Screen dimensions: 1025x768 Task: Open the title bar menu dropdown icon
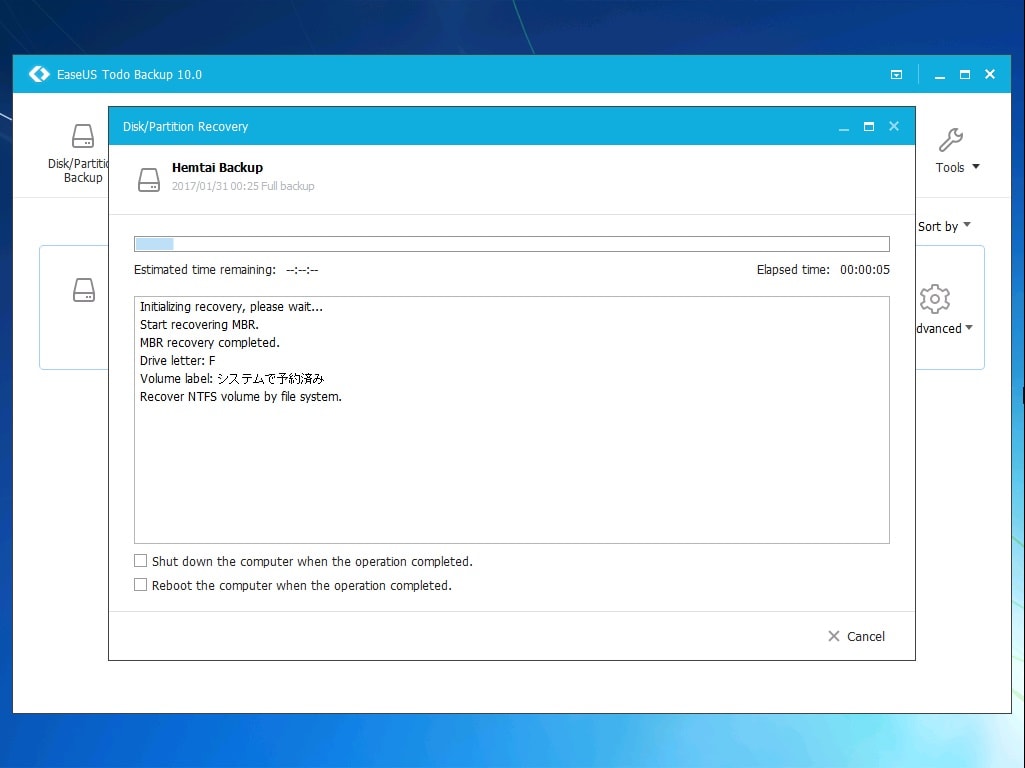pyautogui.click(x=896, y=75)
